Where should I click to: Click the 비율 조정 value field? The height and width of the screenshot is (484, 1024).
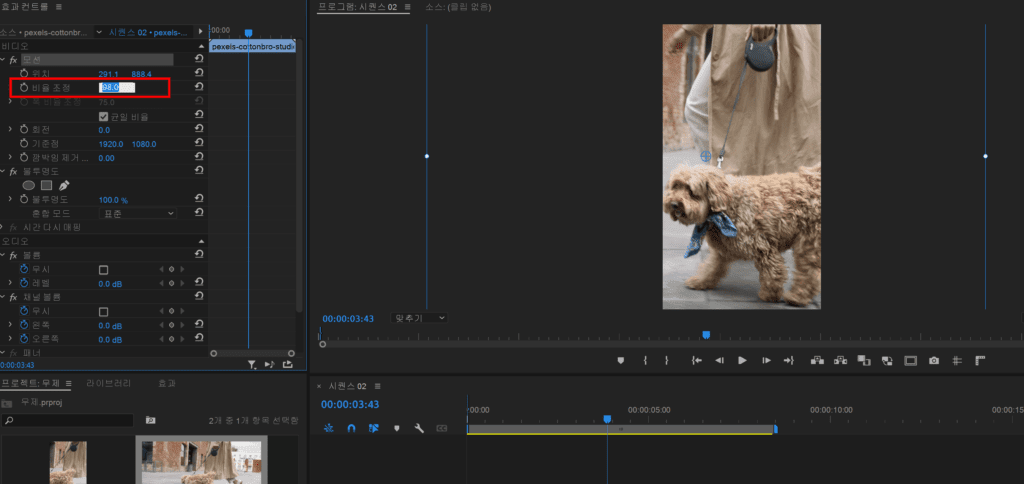click(117, 88)
